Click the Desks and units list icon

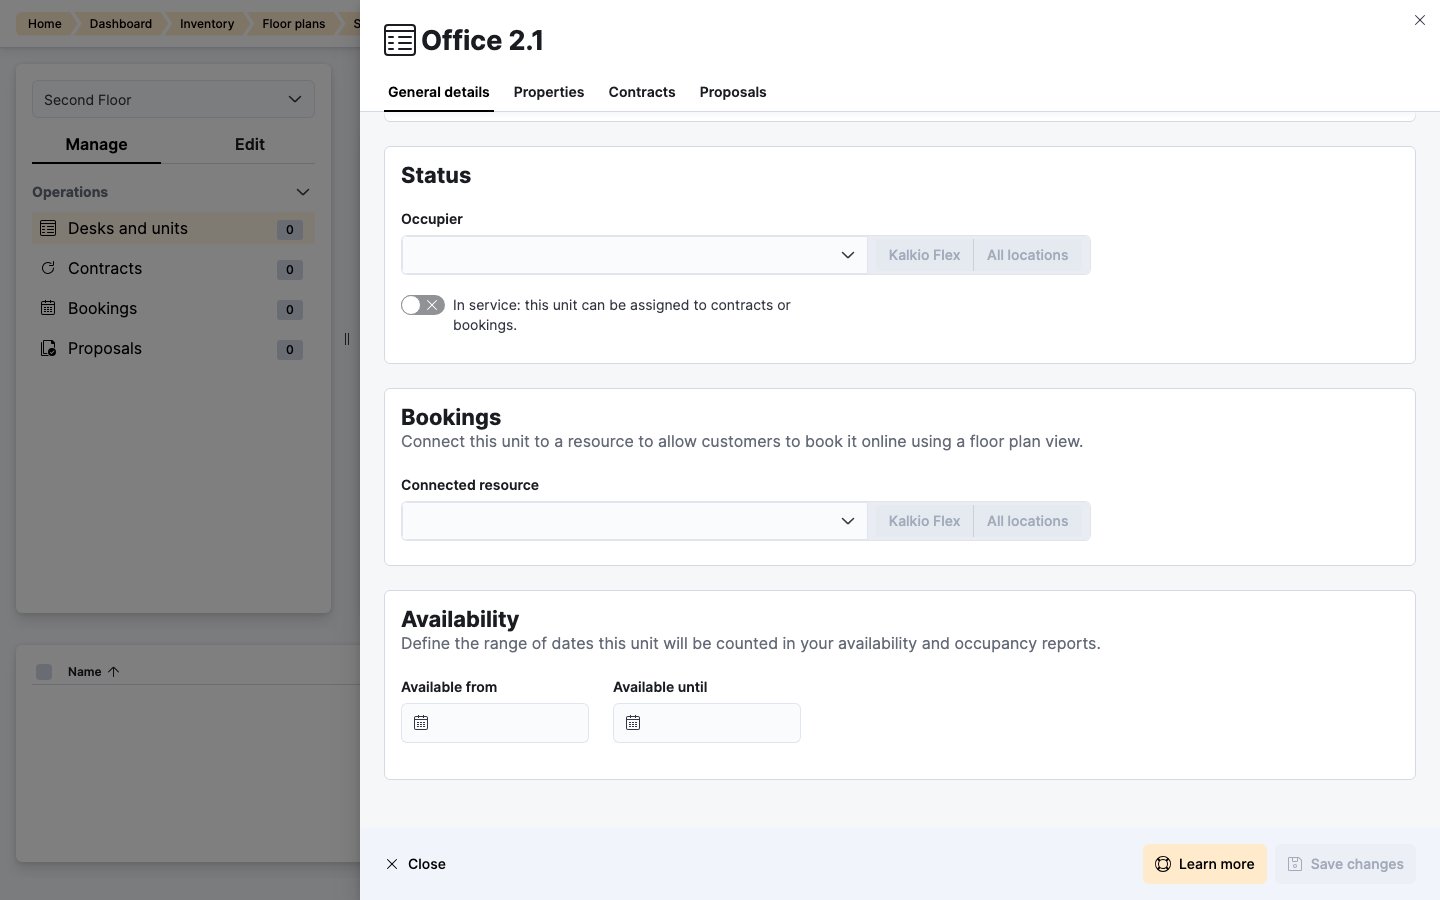(48, 228)
